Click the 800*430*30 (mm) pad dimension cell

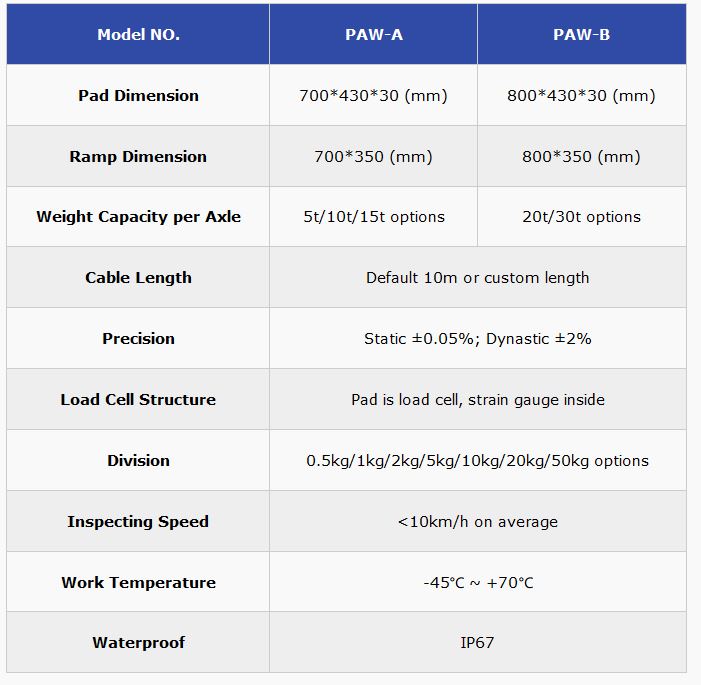point(581,96)
